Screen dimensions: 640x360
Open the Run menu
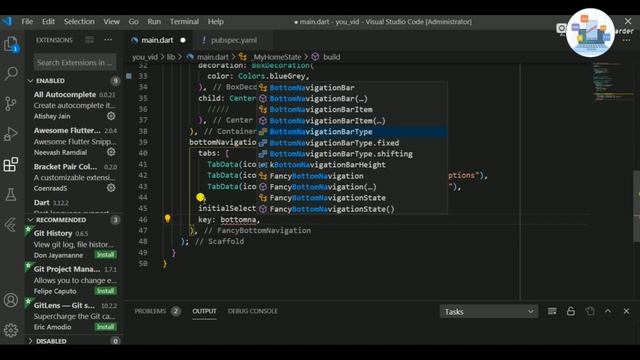(x=154, y=22)
